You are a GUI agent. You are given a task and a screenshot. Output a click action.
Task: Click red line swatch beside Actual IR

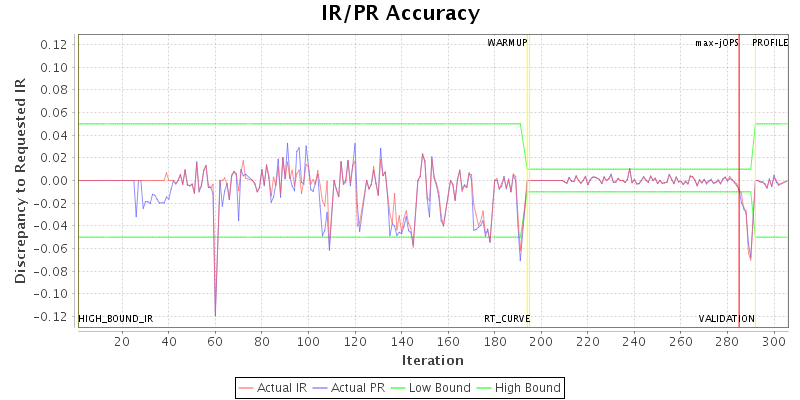247,387
